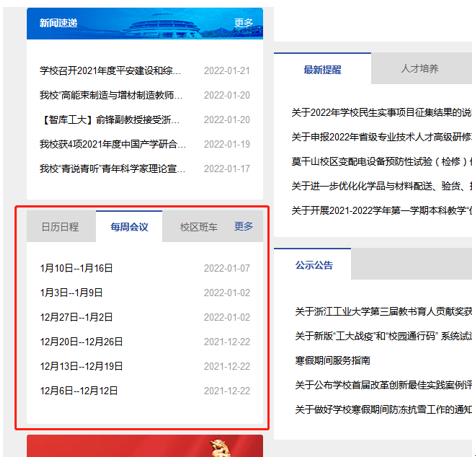The width and height of the screenshot is (476, 464).
Task: Open notice 关于2022年学校民生实事项目征集结果
Action: click(x=382, y=113)
